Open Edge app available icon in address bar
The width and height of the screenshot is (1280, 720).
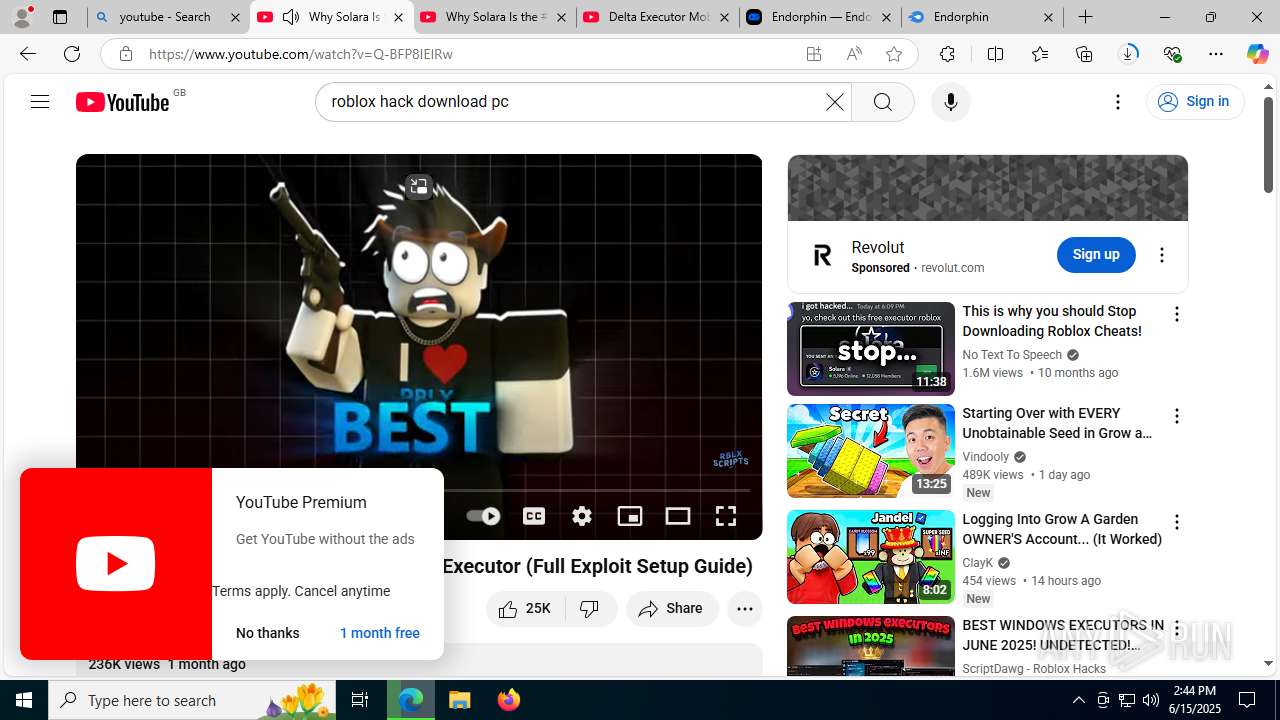coord(814,54)
